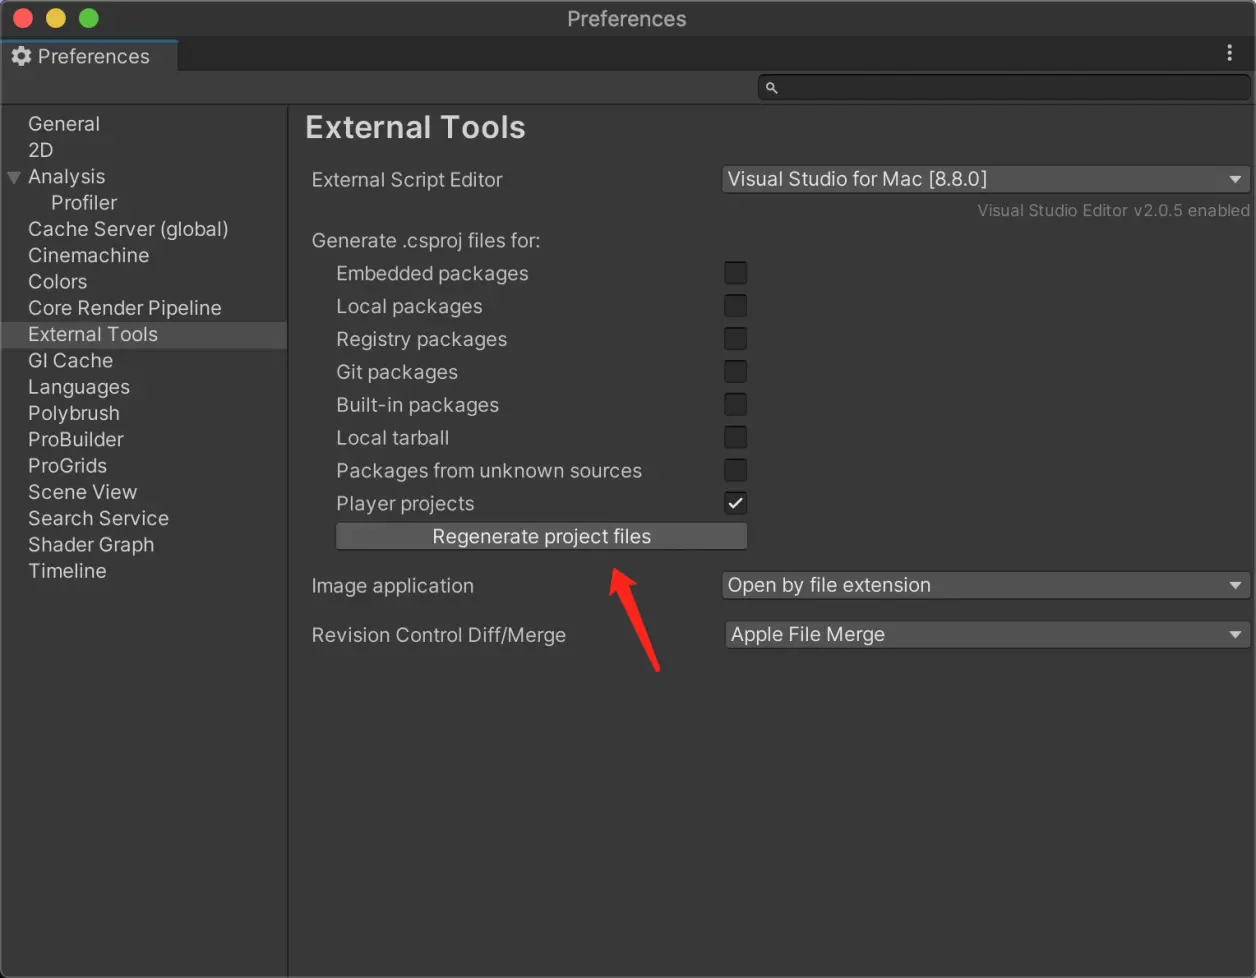Click the Preferences tab gear icon
The image size is (1256, 978).
[x=21, y=56]
